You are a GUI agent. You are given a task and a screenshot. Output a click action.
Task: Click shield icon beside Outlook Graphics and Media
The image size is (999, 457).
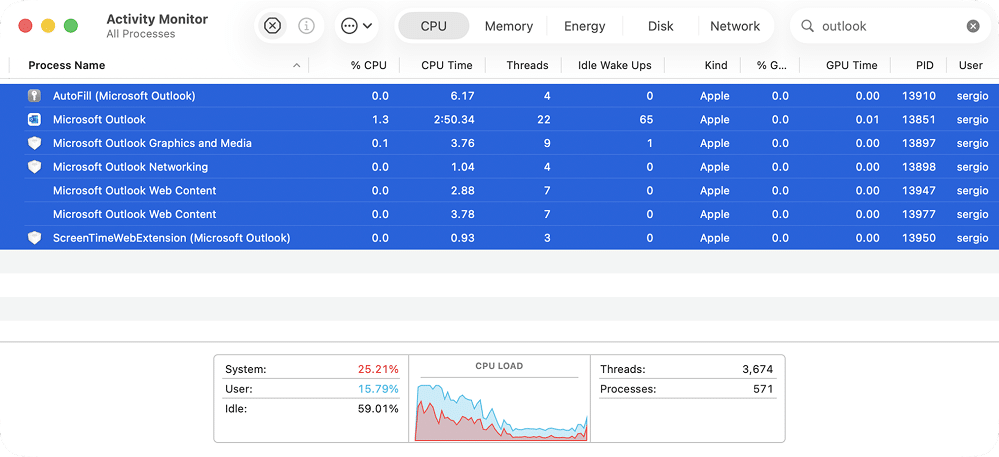point(34,143)
